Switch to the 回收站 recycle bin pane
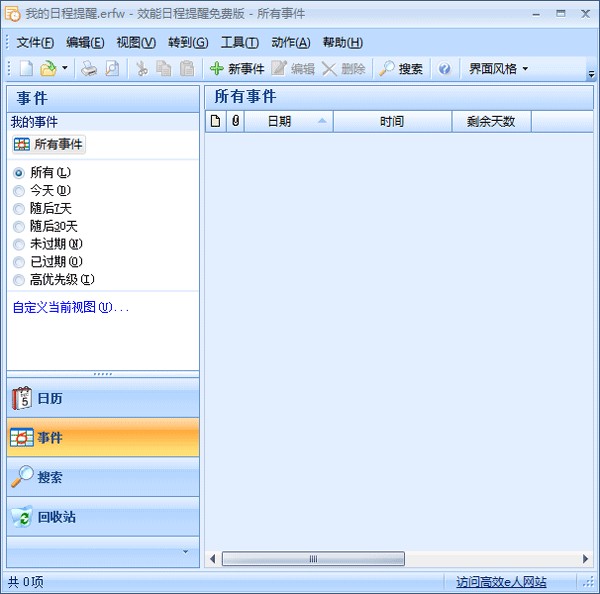Viewport: 600px width, 594px height. [x=103, y=517]
